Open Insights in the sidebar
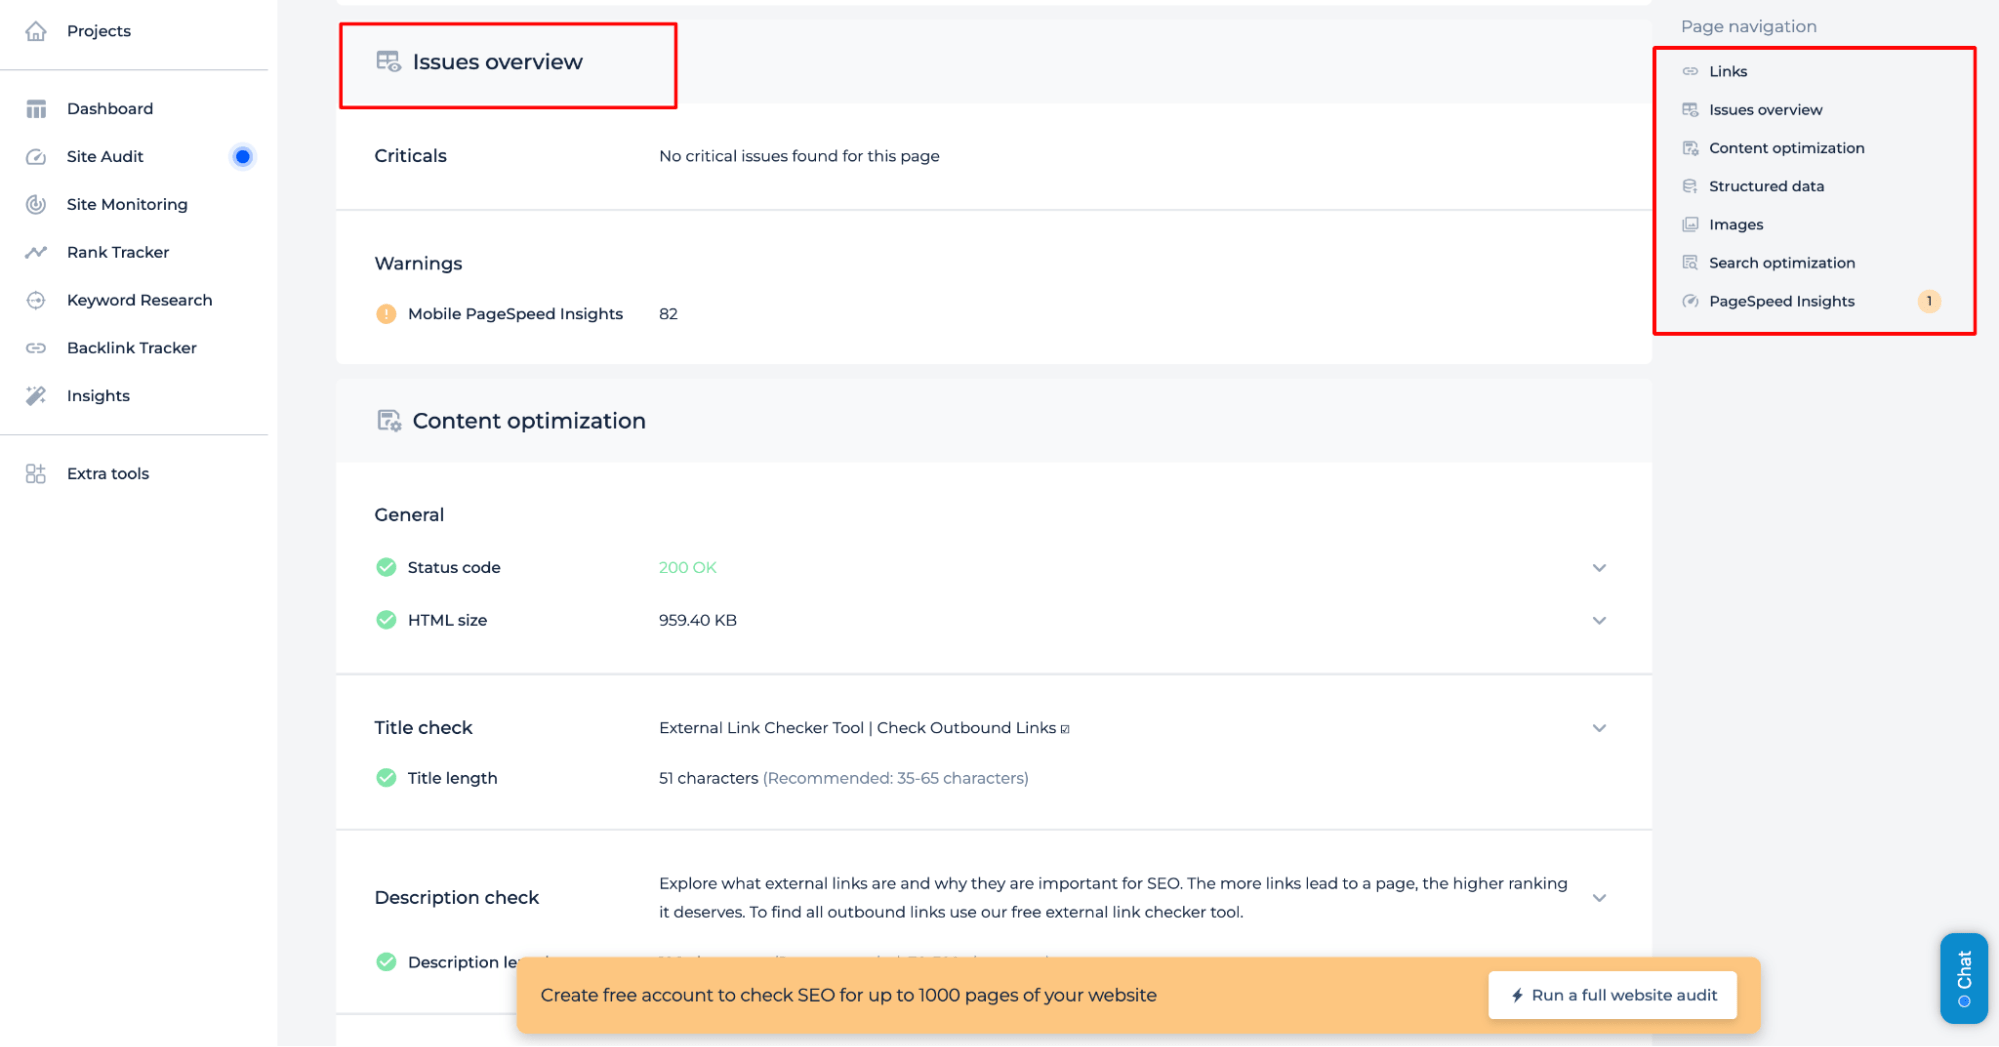The image size is (1999, 1047). (x=98, y=396)
